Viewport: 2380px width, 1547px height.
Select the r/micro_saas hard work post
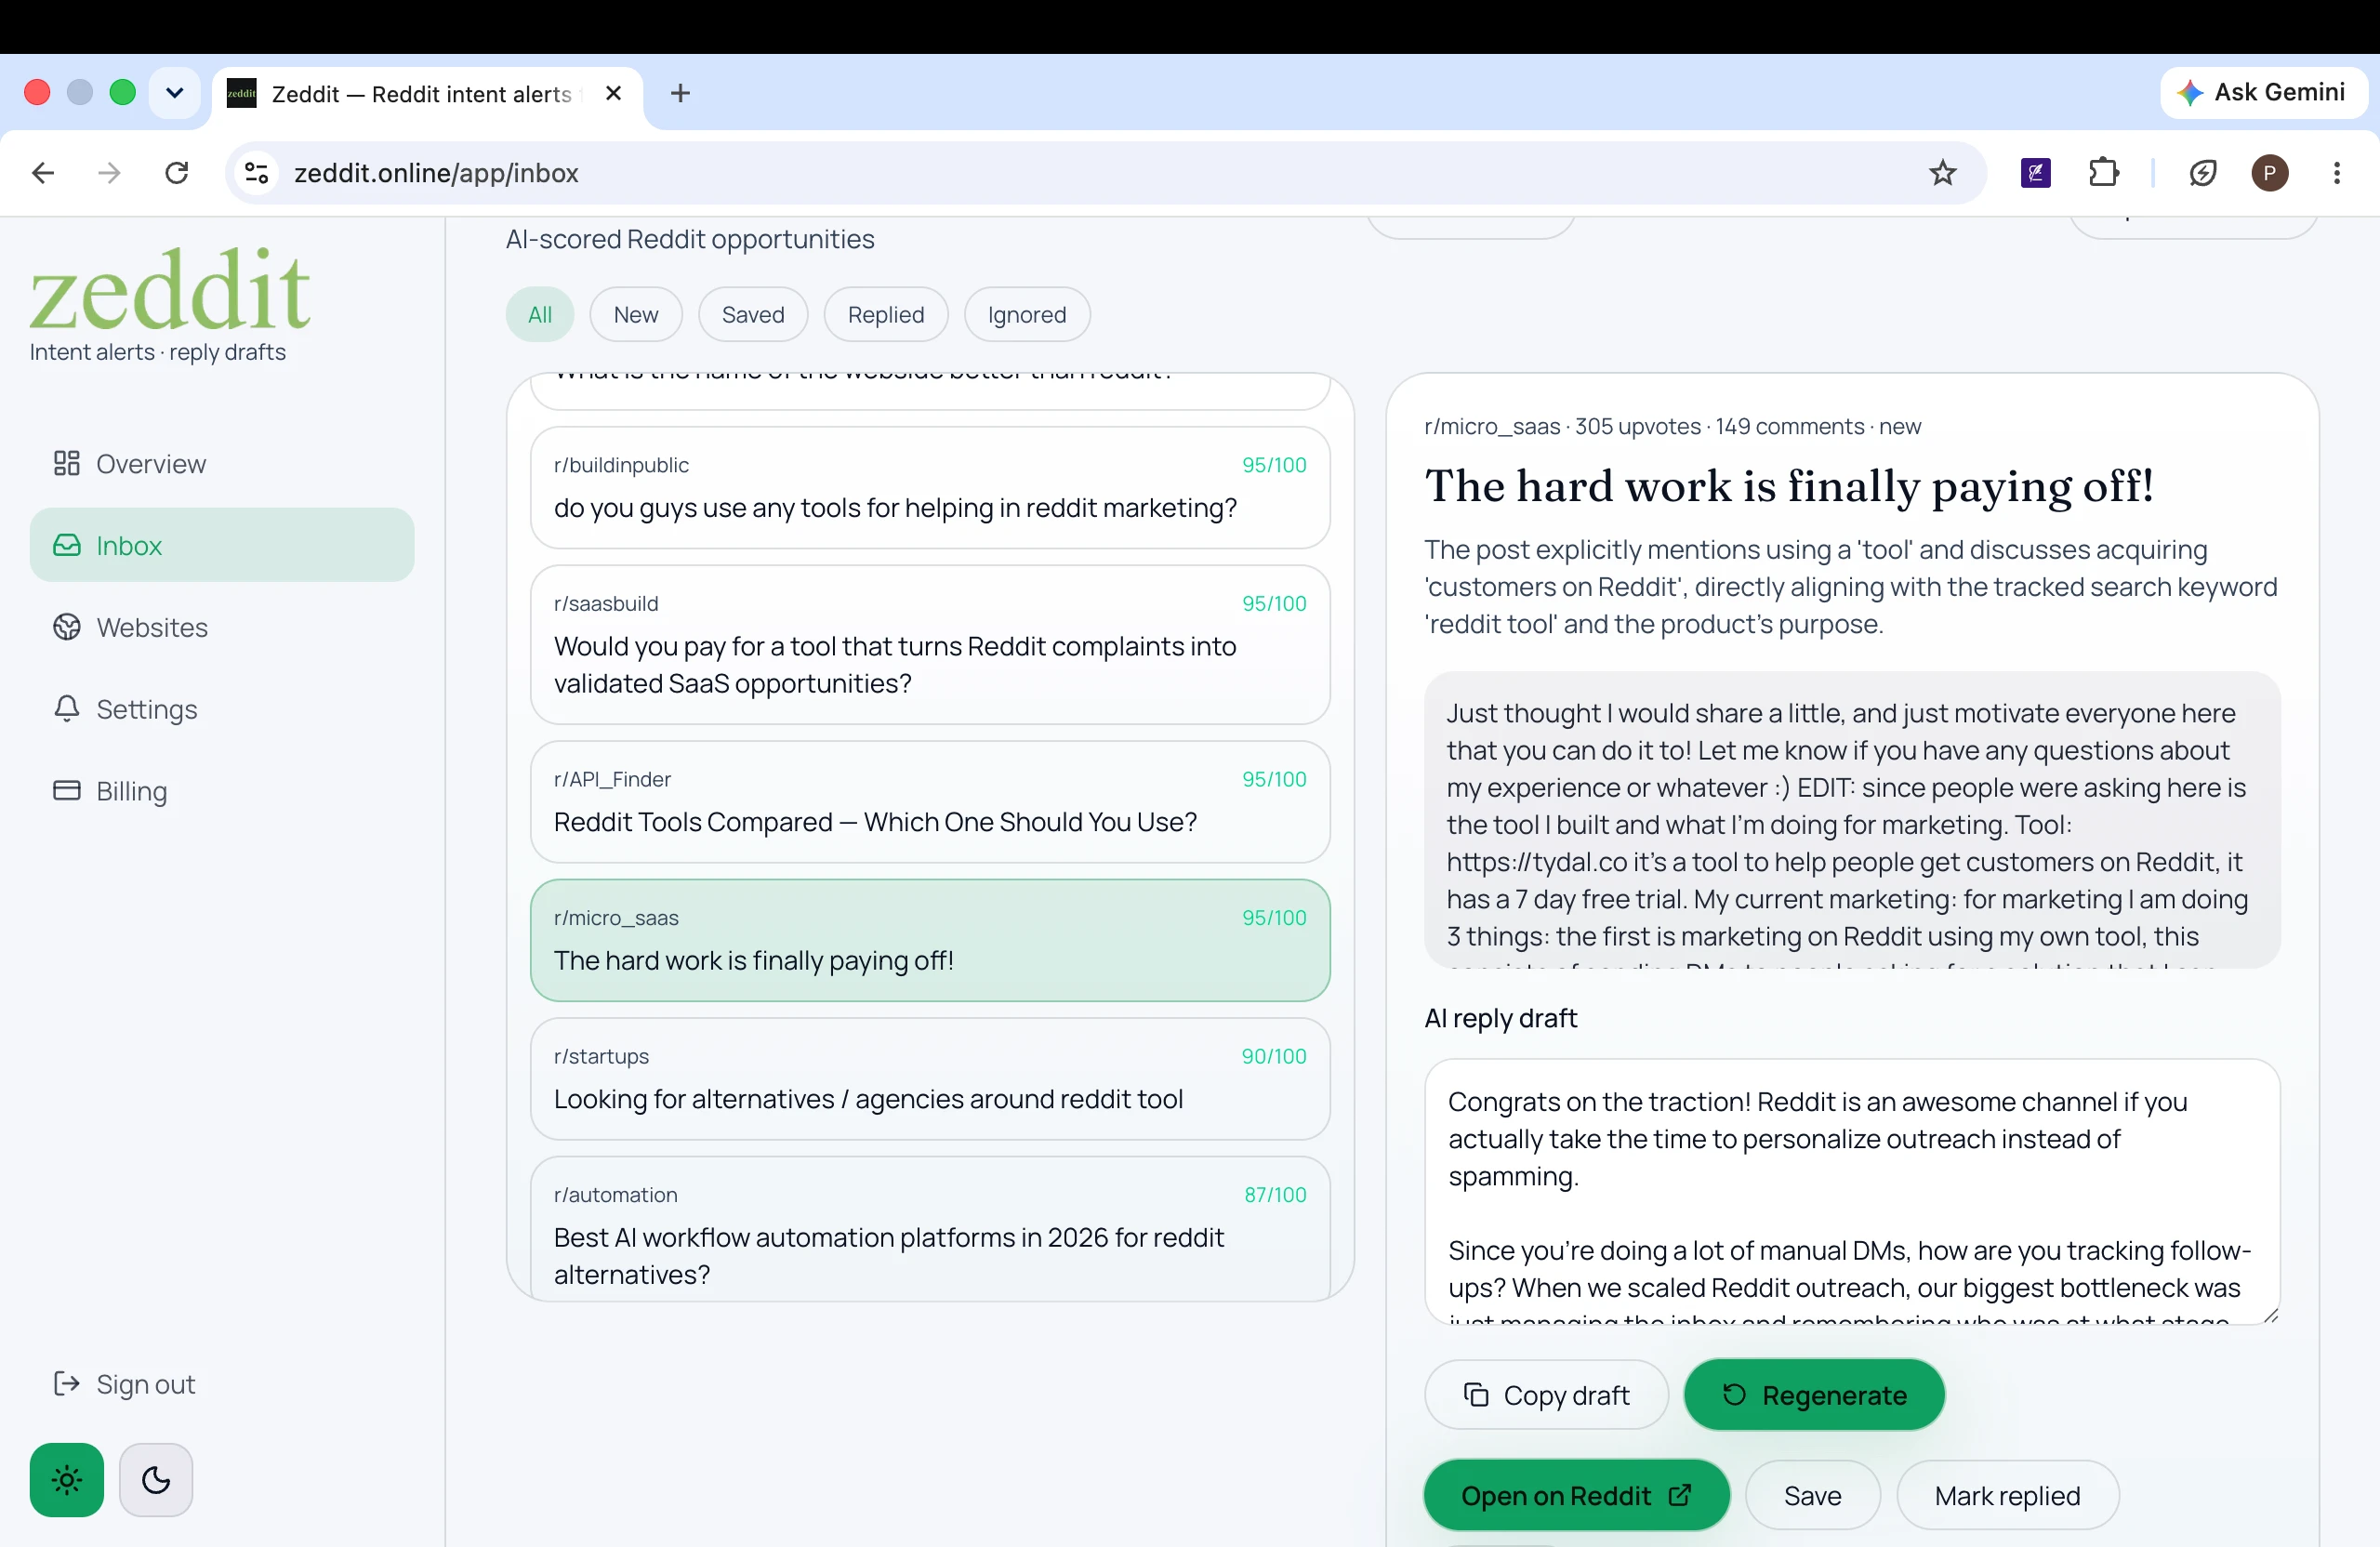click(930, 940)
